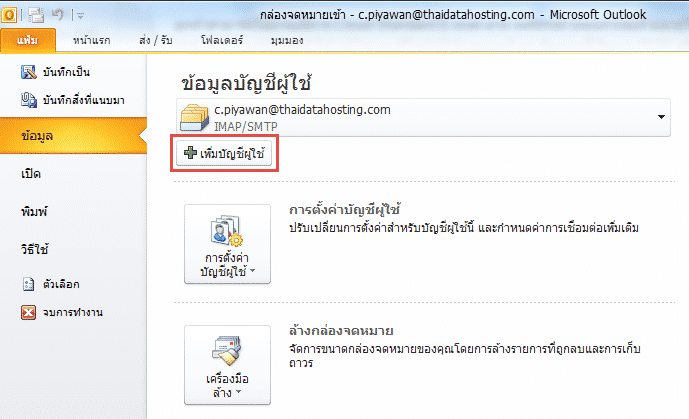The width and height of the screenshot is (689, 419).
Task: Click the green plus icon on add account
Action: 190,152
